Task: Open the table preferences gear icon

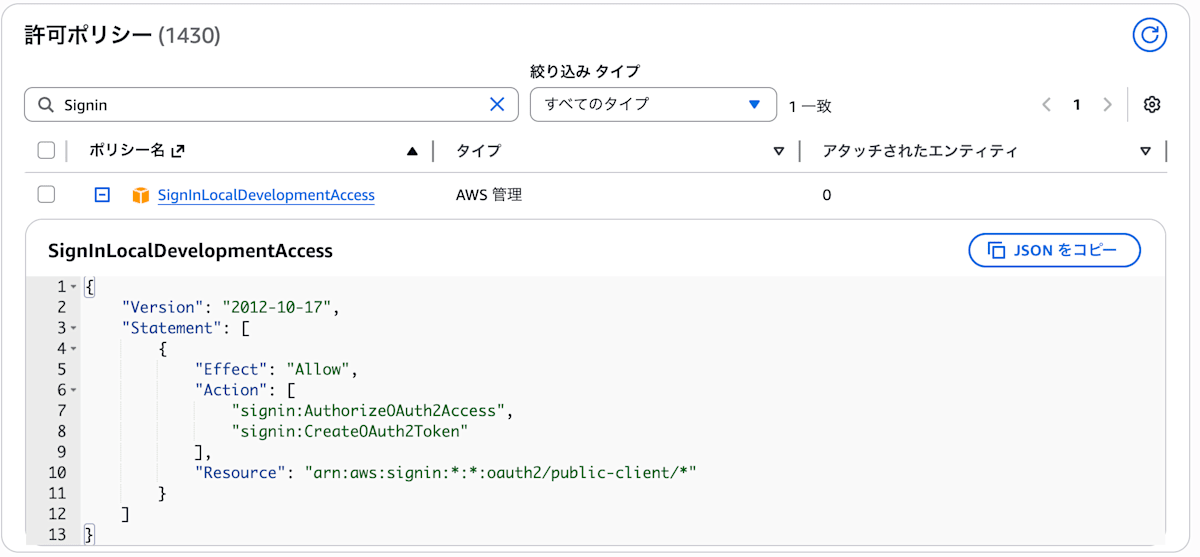Action: [1151, 104]
